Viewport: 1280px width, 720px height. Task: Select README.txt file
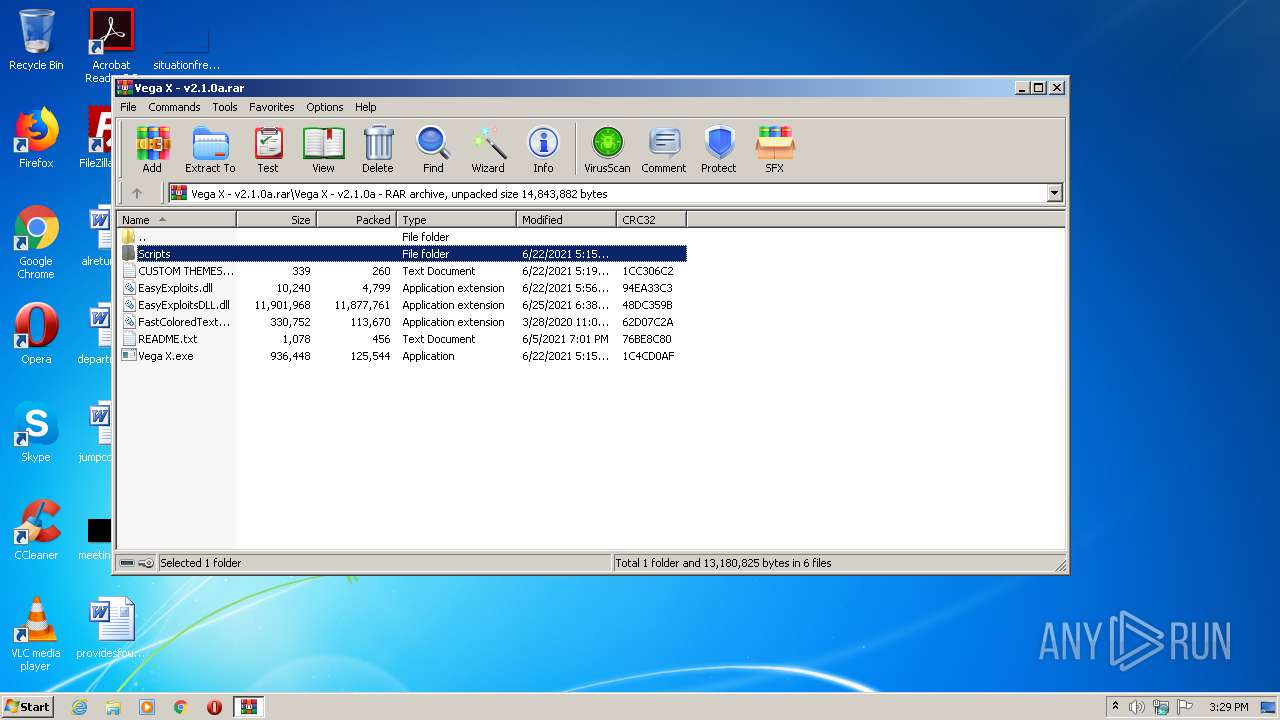pos(402,339)
